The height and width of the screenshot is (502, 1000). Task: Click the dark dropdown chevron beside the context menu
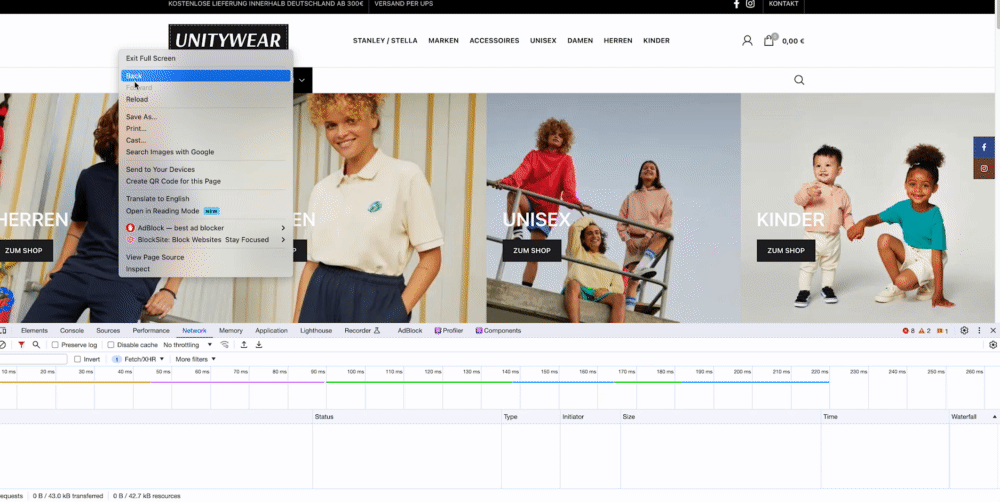click(302, 80)
